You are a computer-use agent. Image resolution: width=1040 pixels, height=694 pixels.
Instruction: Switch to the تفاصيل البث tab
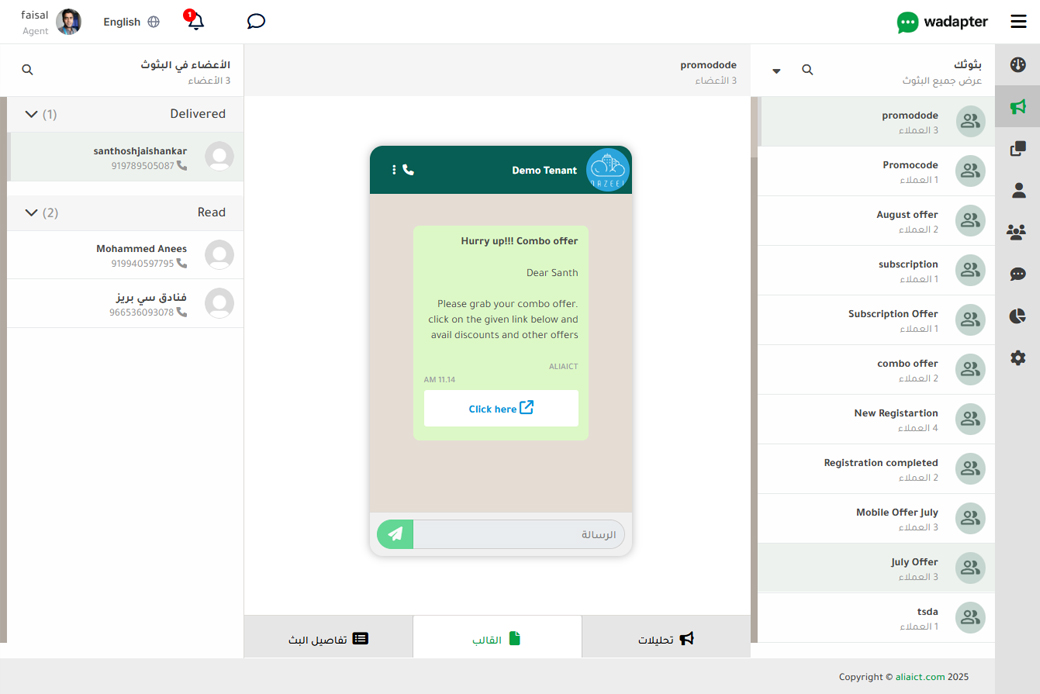coord(328,638)
